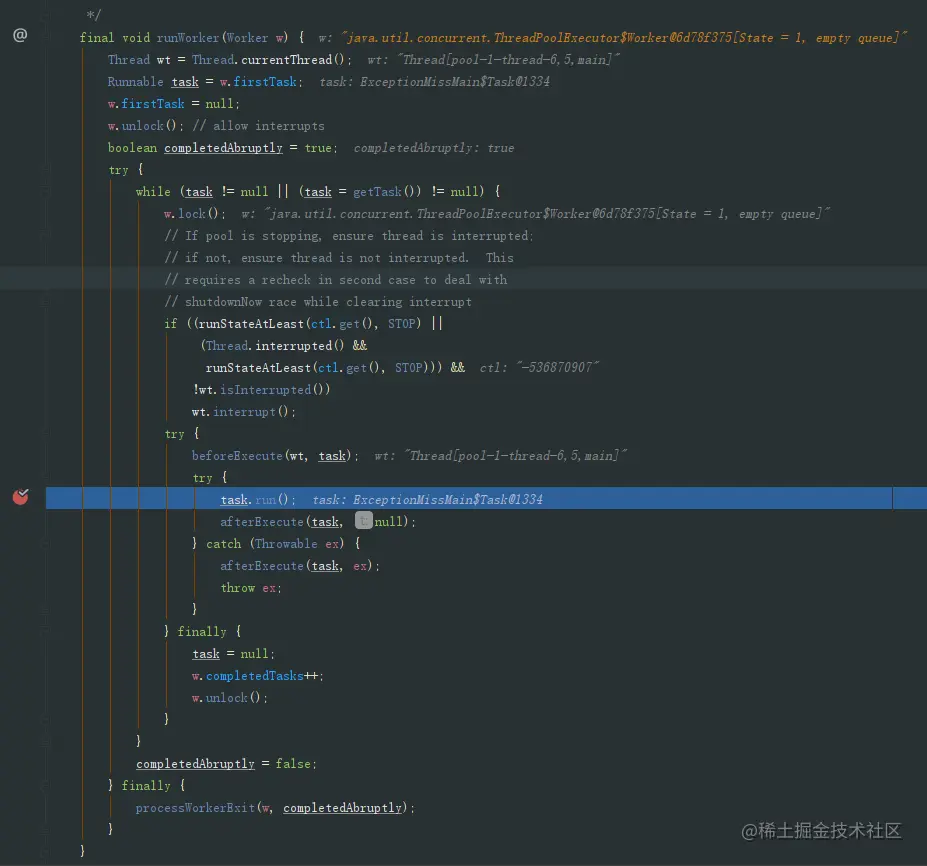Image resolution: width=927 pixels, height=866 pixels.
Task: Click Thread.currentThread() call
Action: (x=271, y=60)
